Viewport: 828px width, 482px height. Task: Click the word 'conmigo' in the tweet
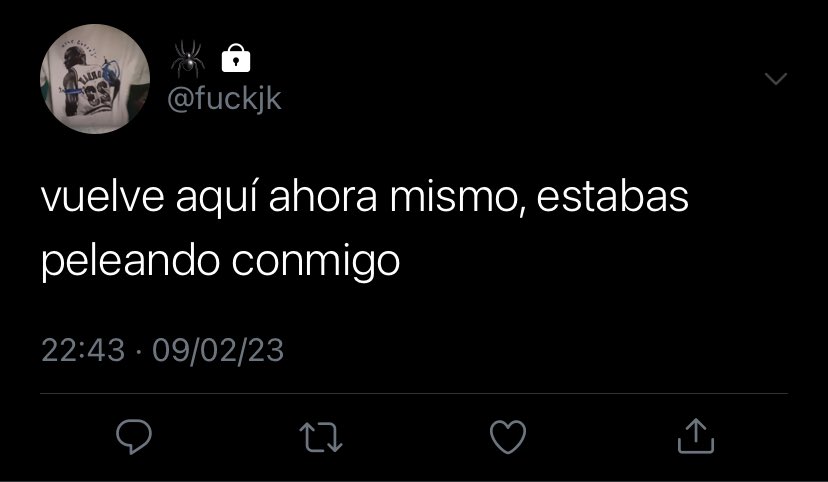click(x=316, y=262)
